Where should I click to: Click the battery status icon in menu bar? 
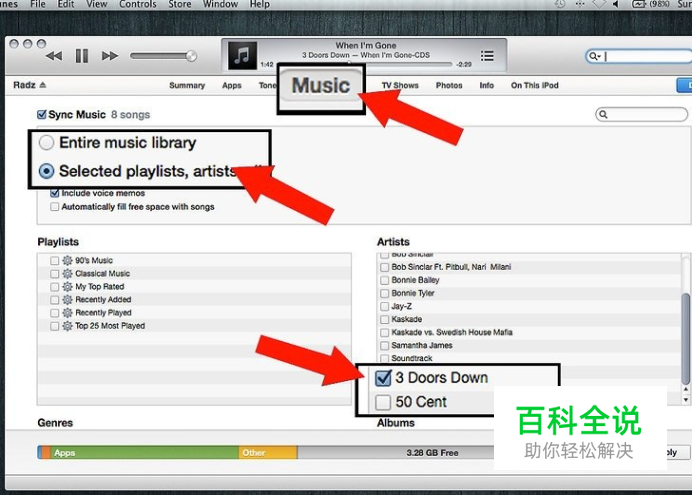pos(639,4)
